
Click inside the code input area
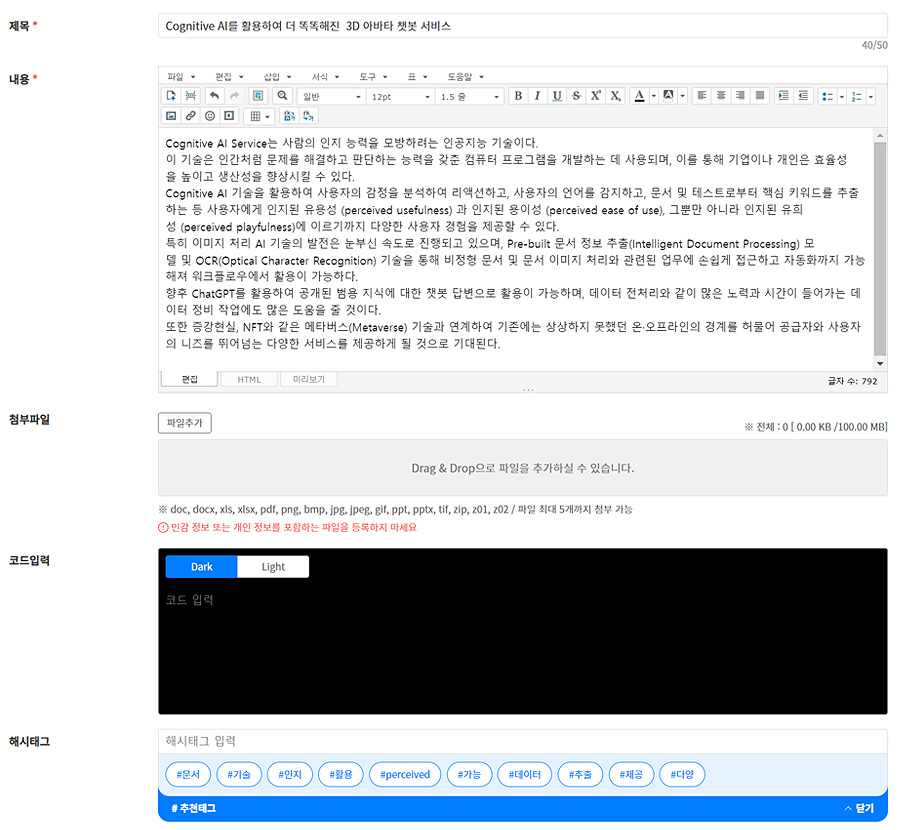(x=523, y=646)
